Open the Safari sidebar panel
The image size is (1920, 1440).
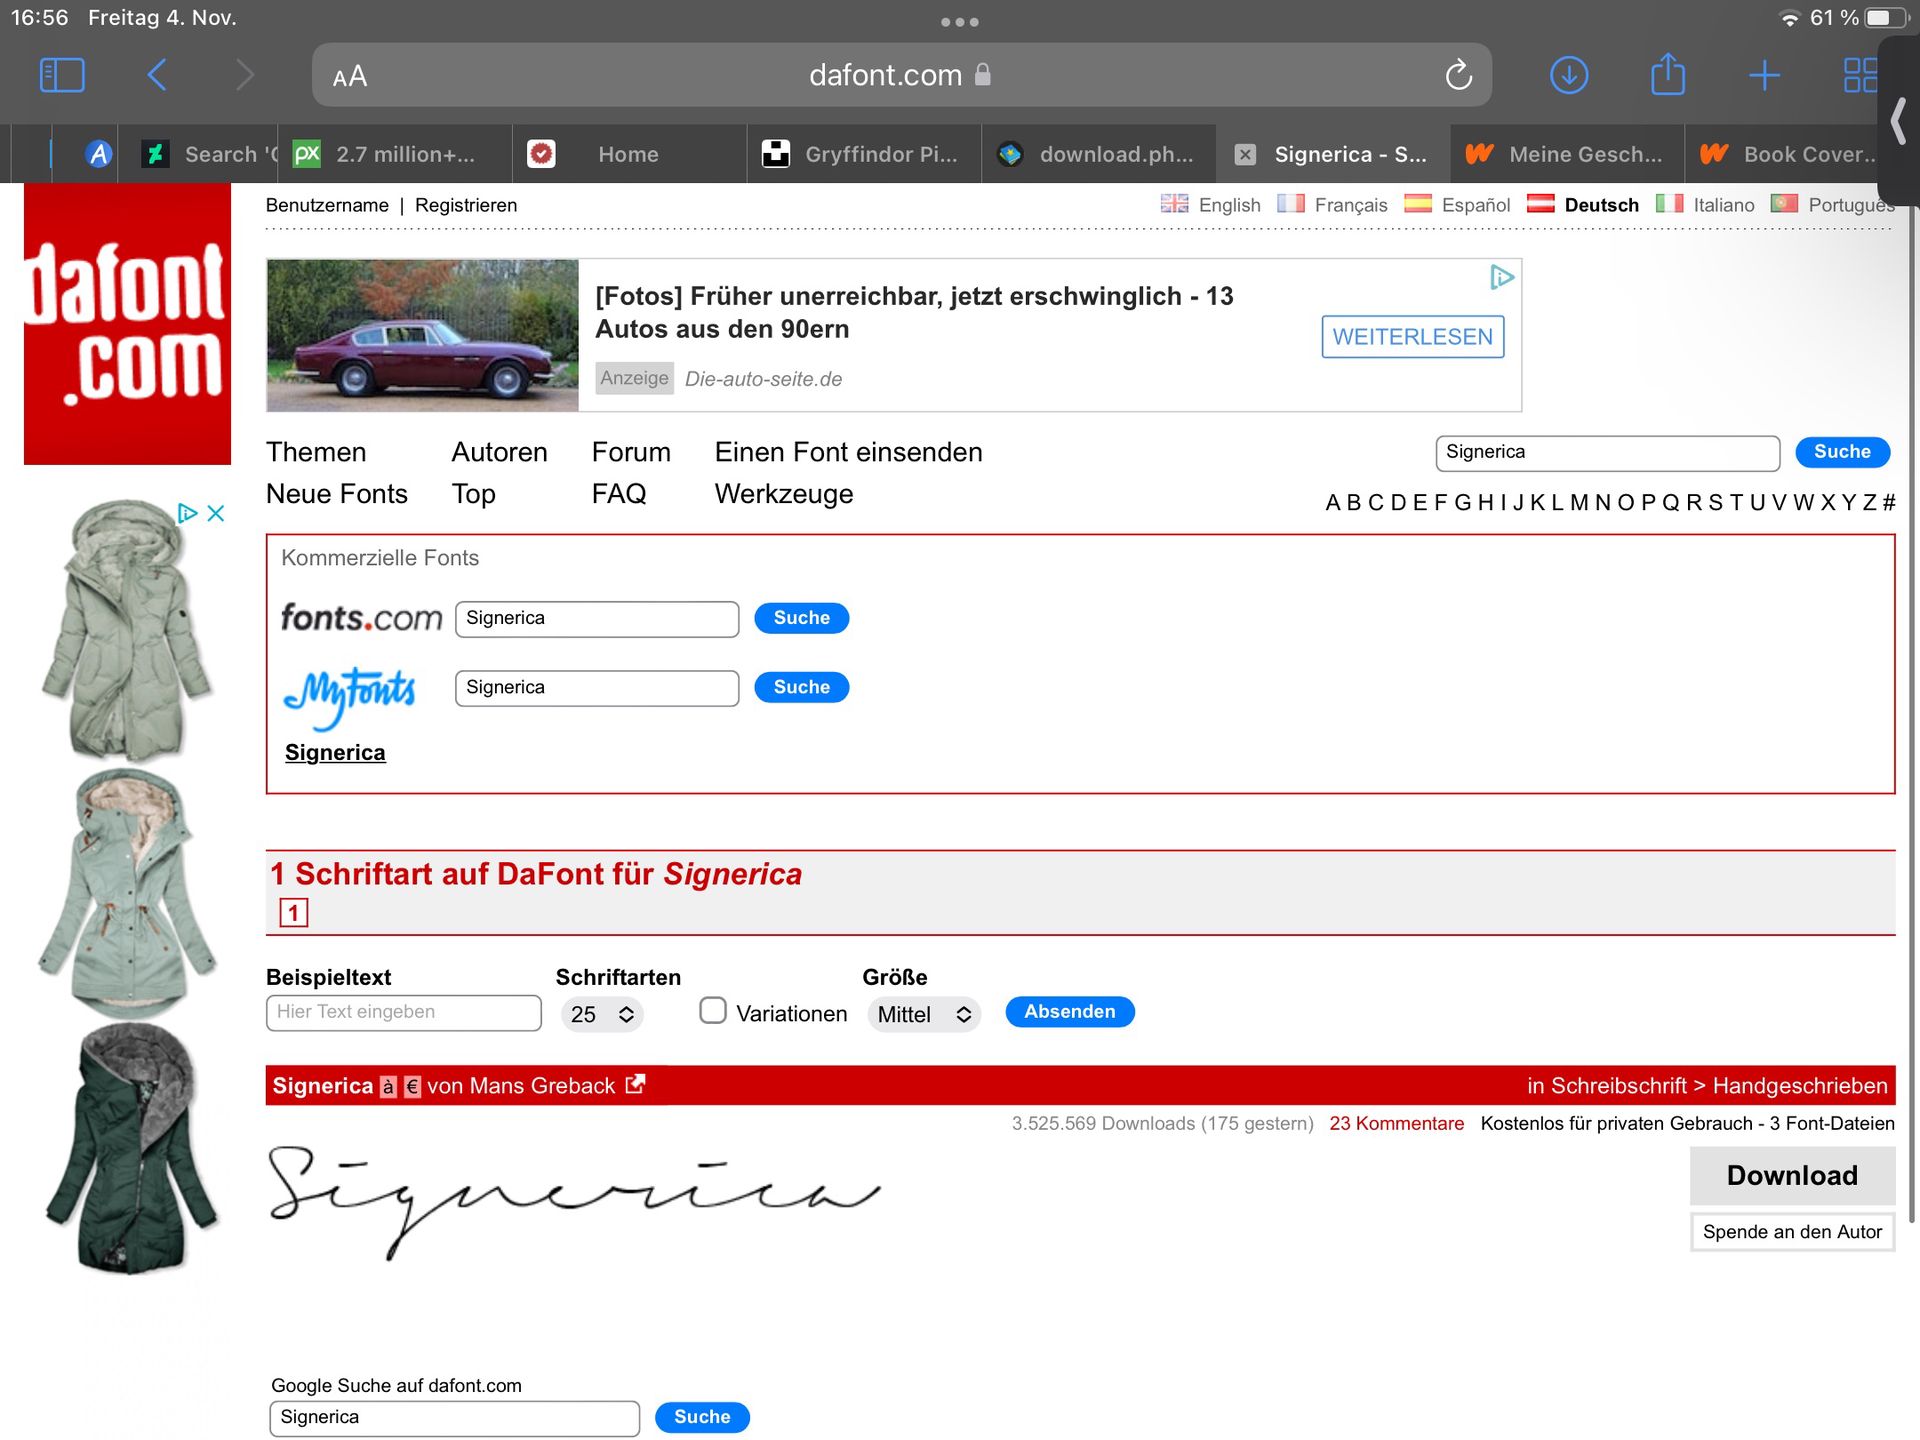(61, 75)
